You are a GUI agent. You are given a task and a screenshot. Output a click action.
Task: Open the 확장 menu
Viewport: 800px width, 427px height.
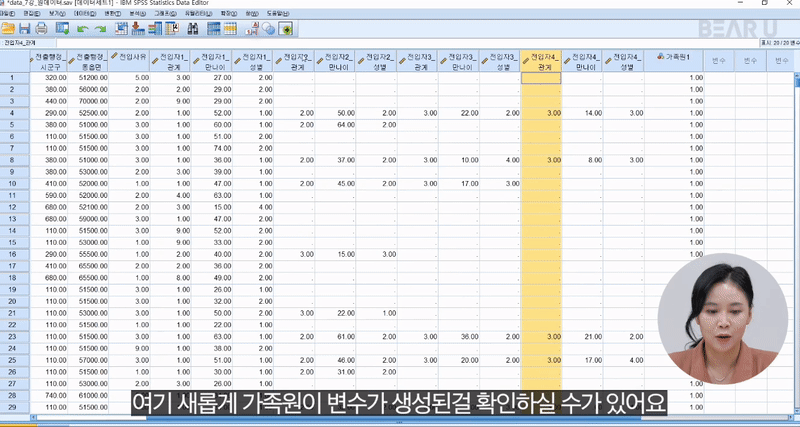pos(227,14)
